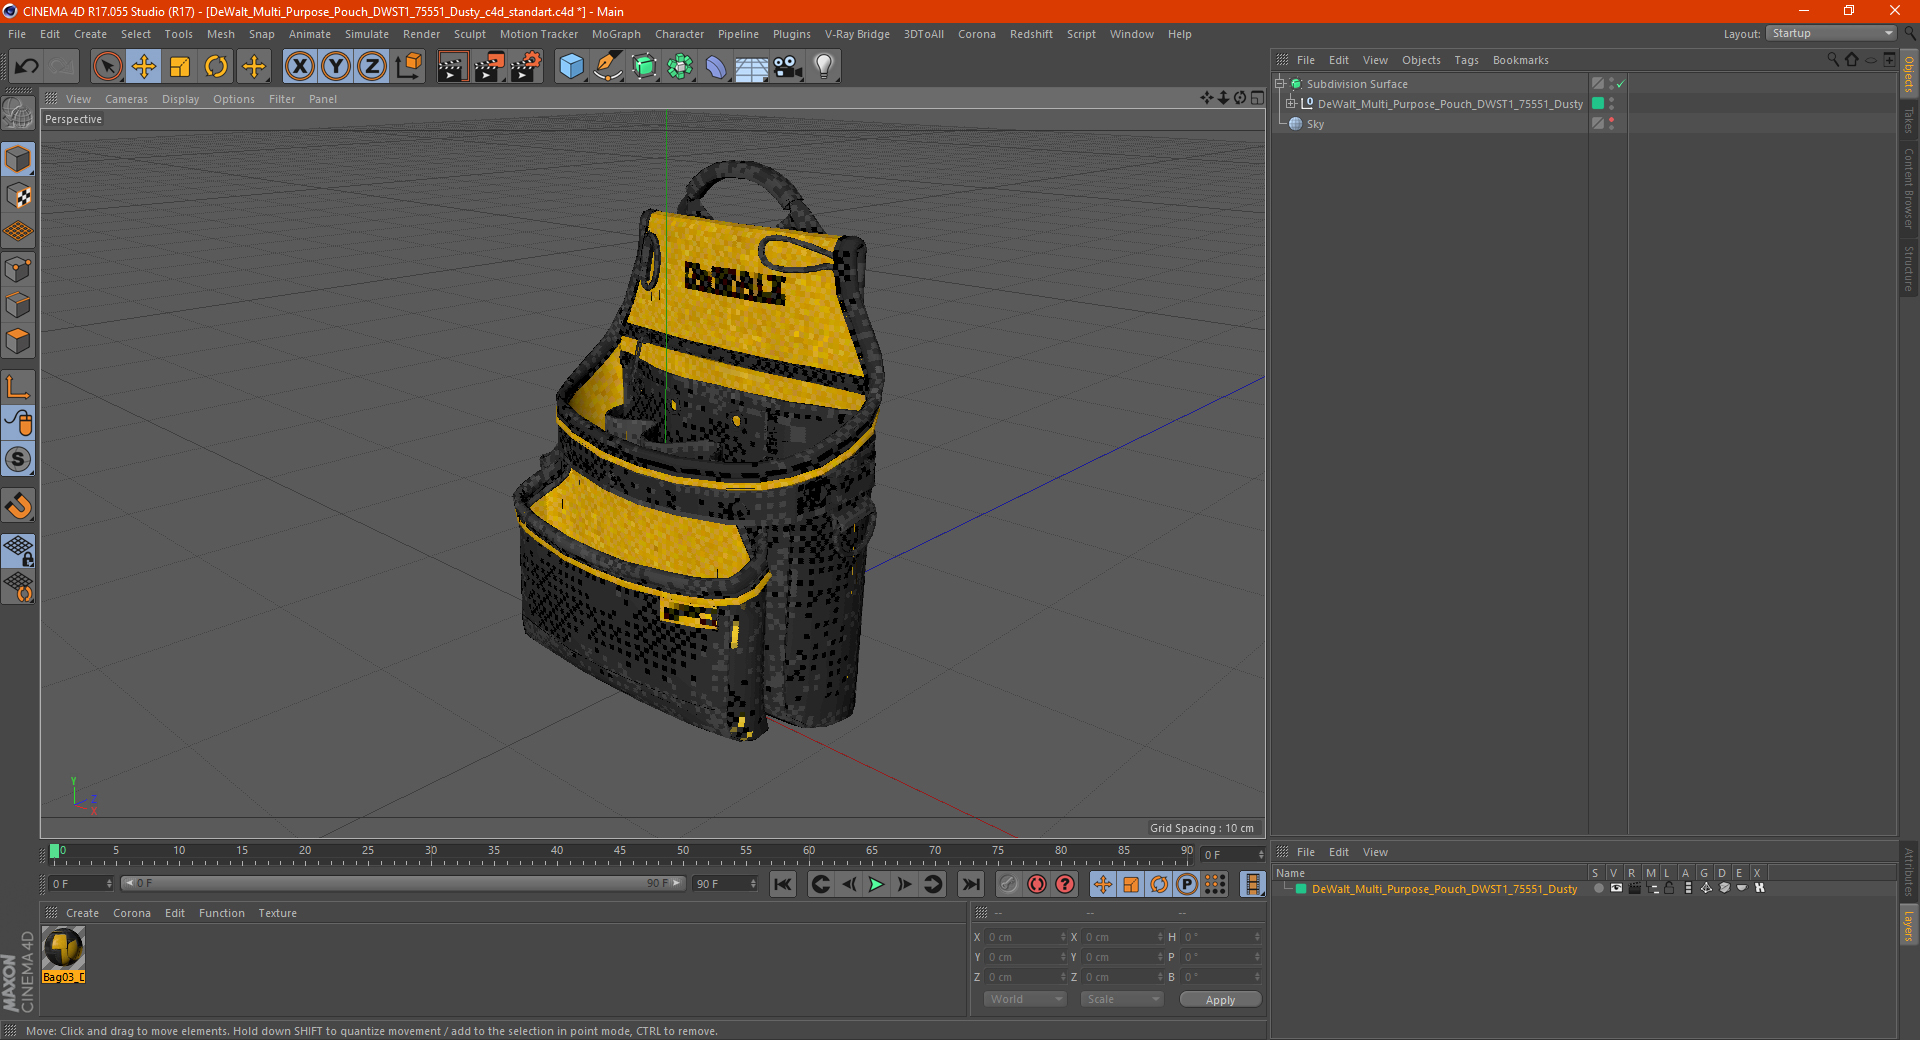Open the Layout Startup dropdown
The image size is (1920, 1040).
1831,33
